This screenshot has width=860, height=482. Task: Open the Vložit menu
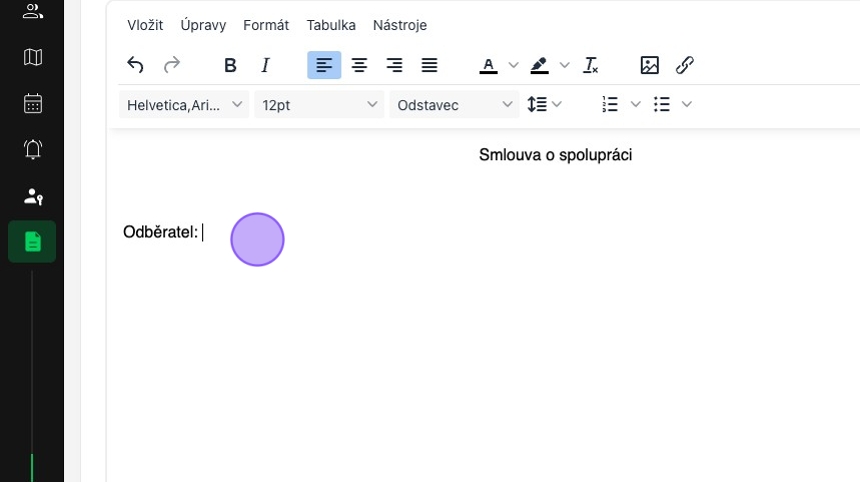click(x=145, y=25)
